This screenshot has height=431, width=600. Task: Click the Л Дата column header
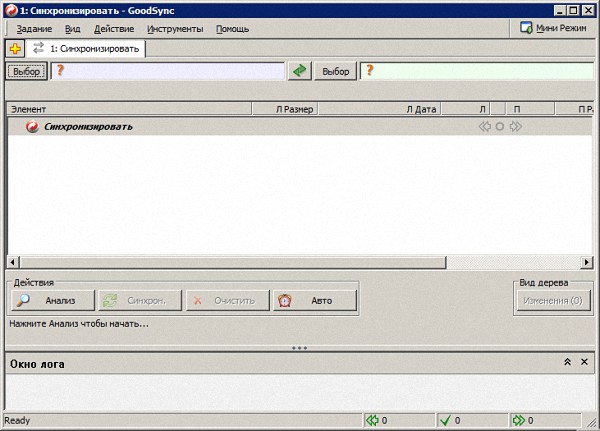tap(380, 109)
